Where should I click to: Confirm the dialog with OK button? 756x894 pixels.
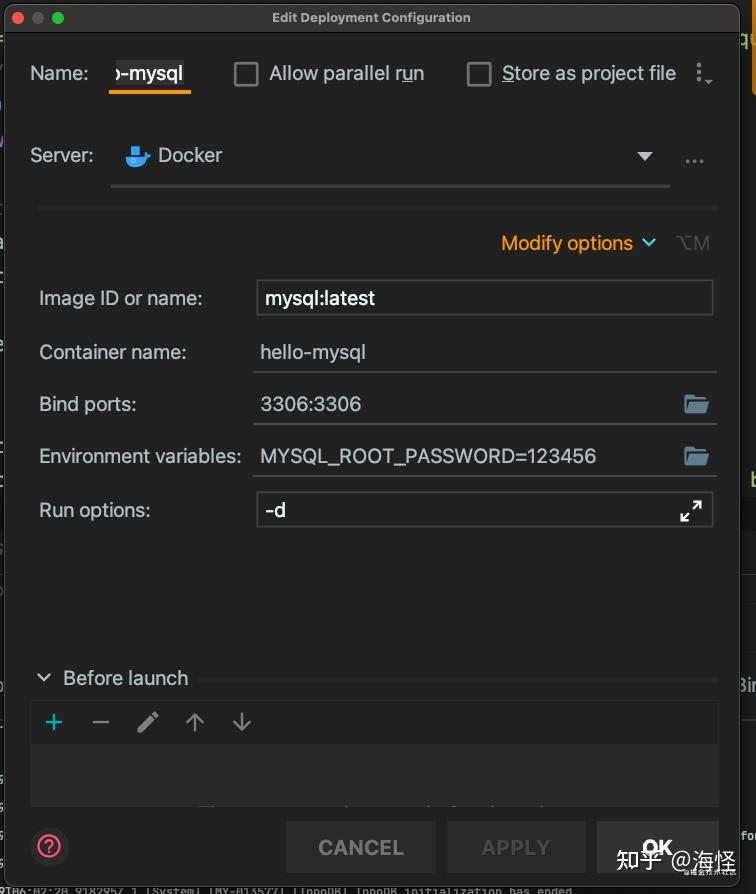(657, 847)
